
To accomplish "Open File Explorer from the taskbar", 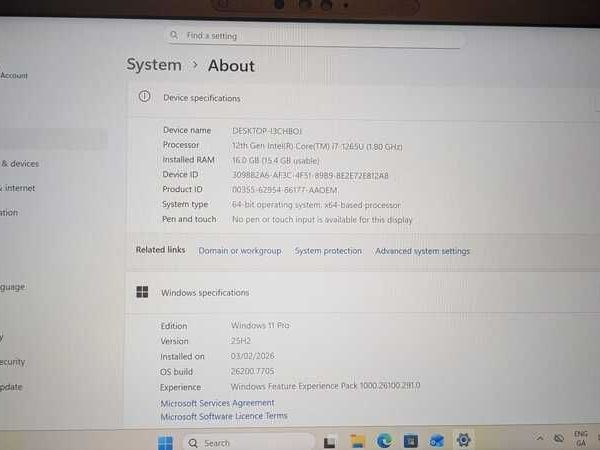I will (x=357, y=441).
